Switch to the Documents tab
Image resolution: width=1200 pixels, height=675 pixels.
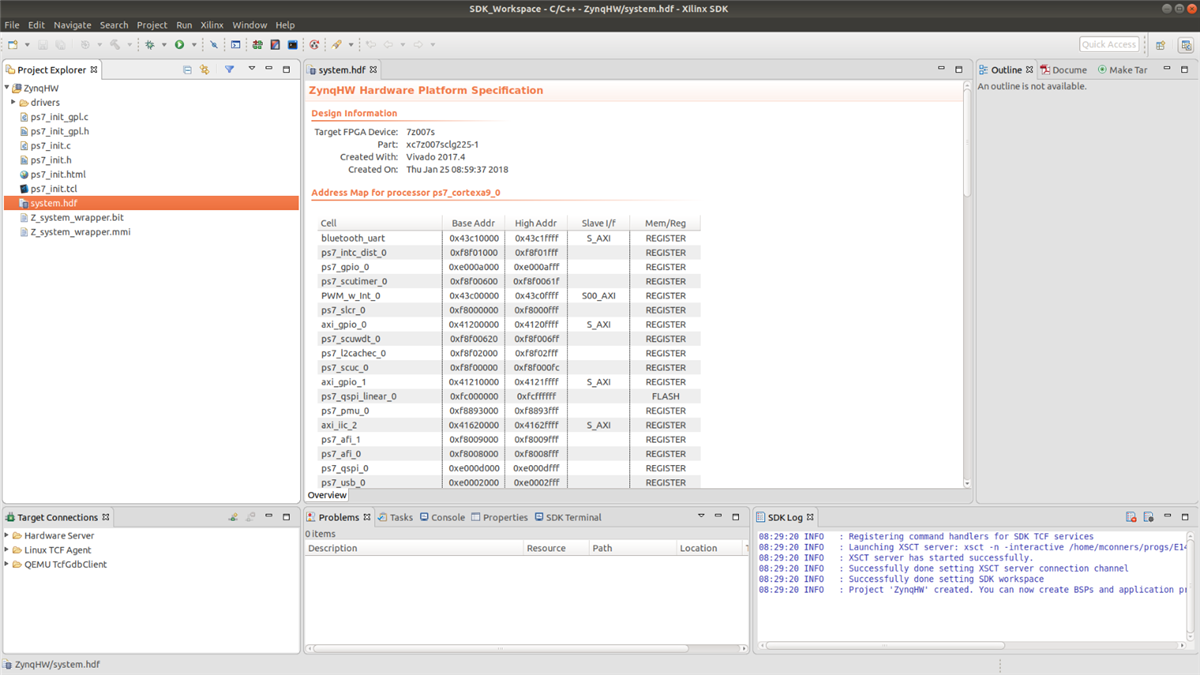[x=1063, y=70]
